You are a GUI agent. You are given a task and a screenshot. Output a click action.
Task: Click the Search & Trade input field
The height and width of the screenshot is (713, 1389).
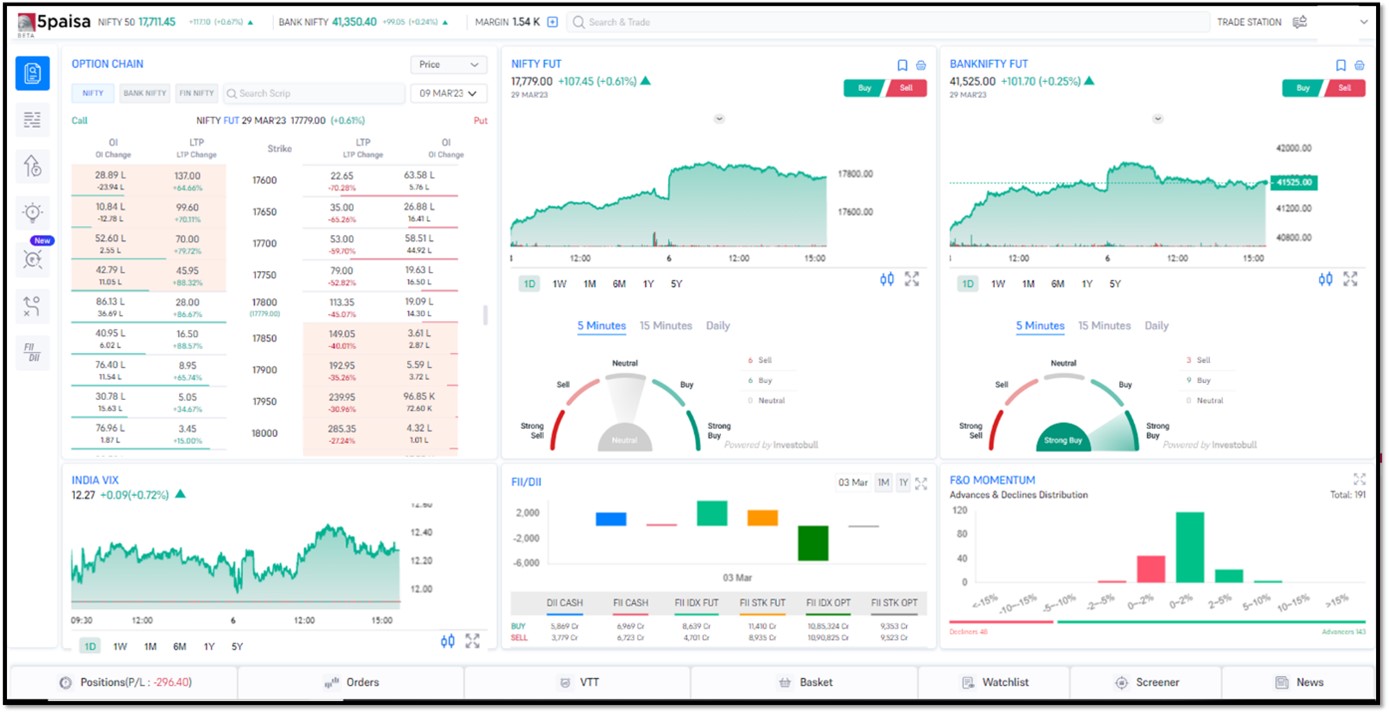coord(888,21)
